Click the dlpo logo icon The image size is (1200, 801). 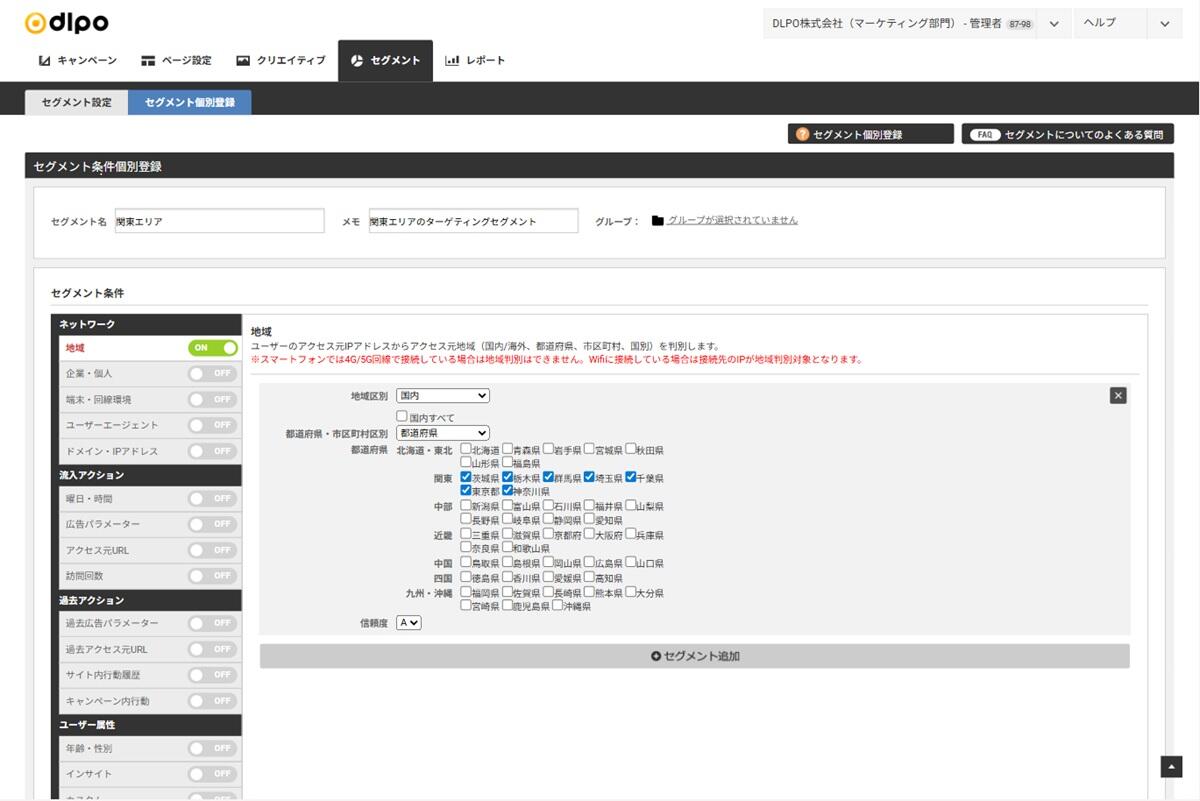click(x=36, y=22)
